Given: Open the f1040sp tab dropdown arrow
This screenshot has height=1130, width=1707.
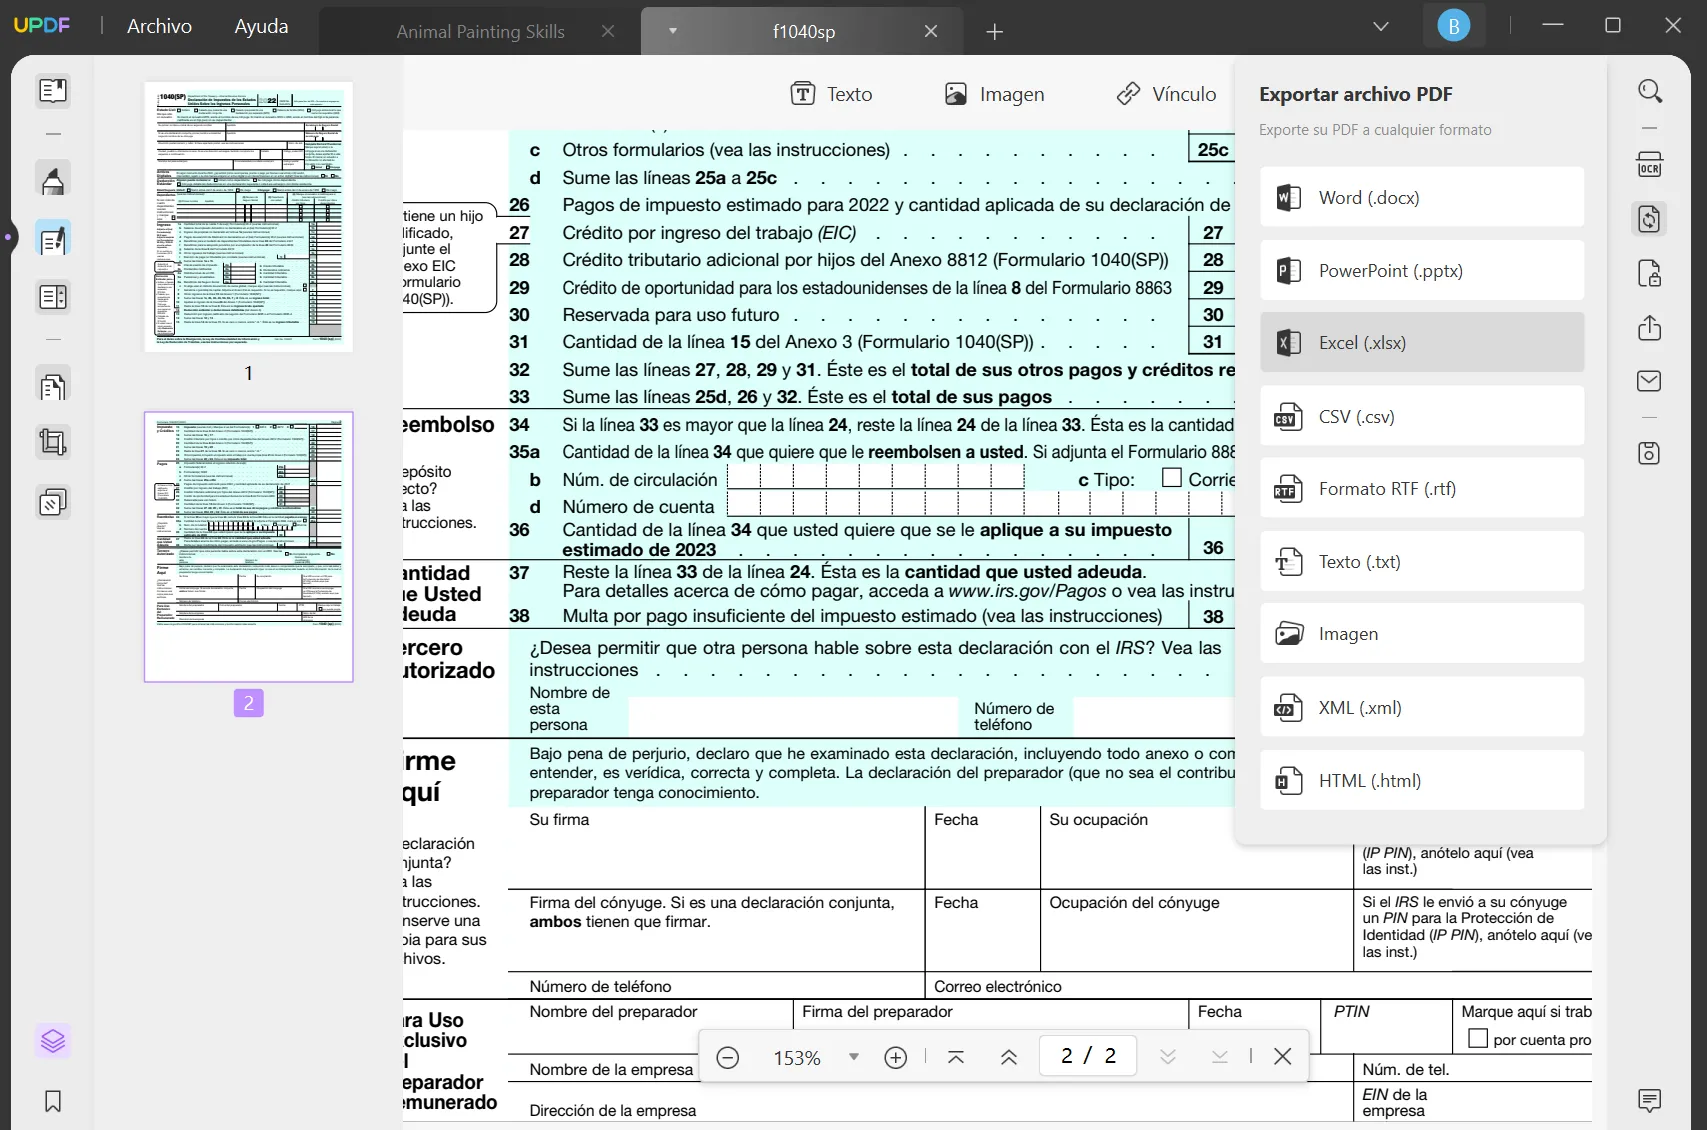Looking at the screenshot, I should (x=673, y=31).
